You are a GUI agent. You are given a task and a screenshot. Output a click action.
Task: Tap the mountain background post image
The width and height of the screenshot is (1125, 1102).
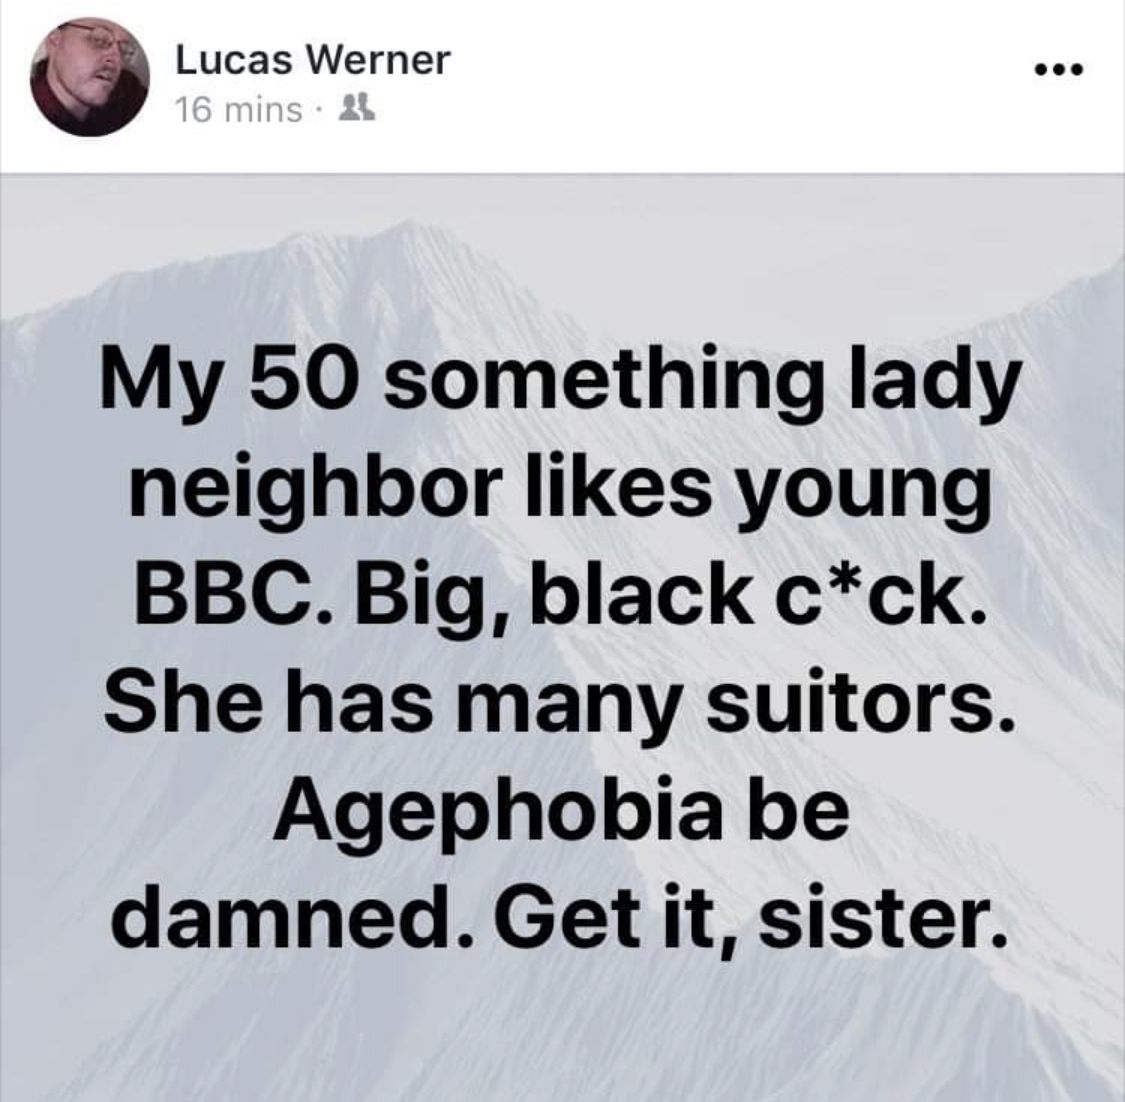pos(562,638)
